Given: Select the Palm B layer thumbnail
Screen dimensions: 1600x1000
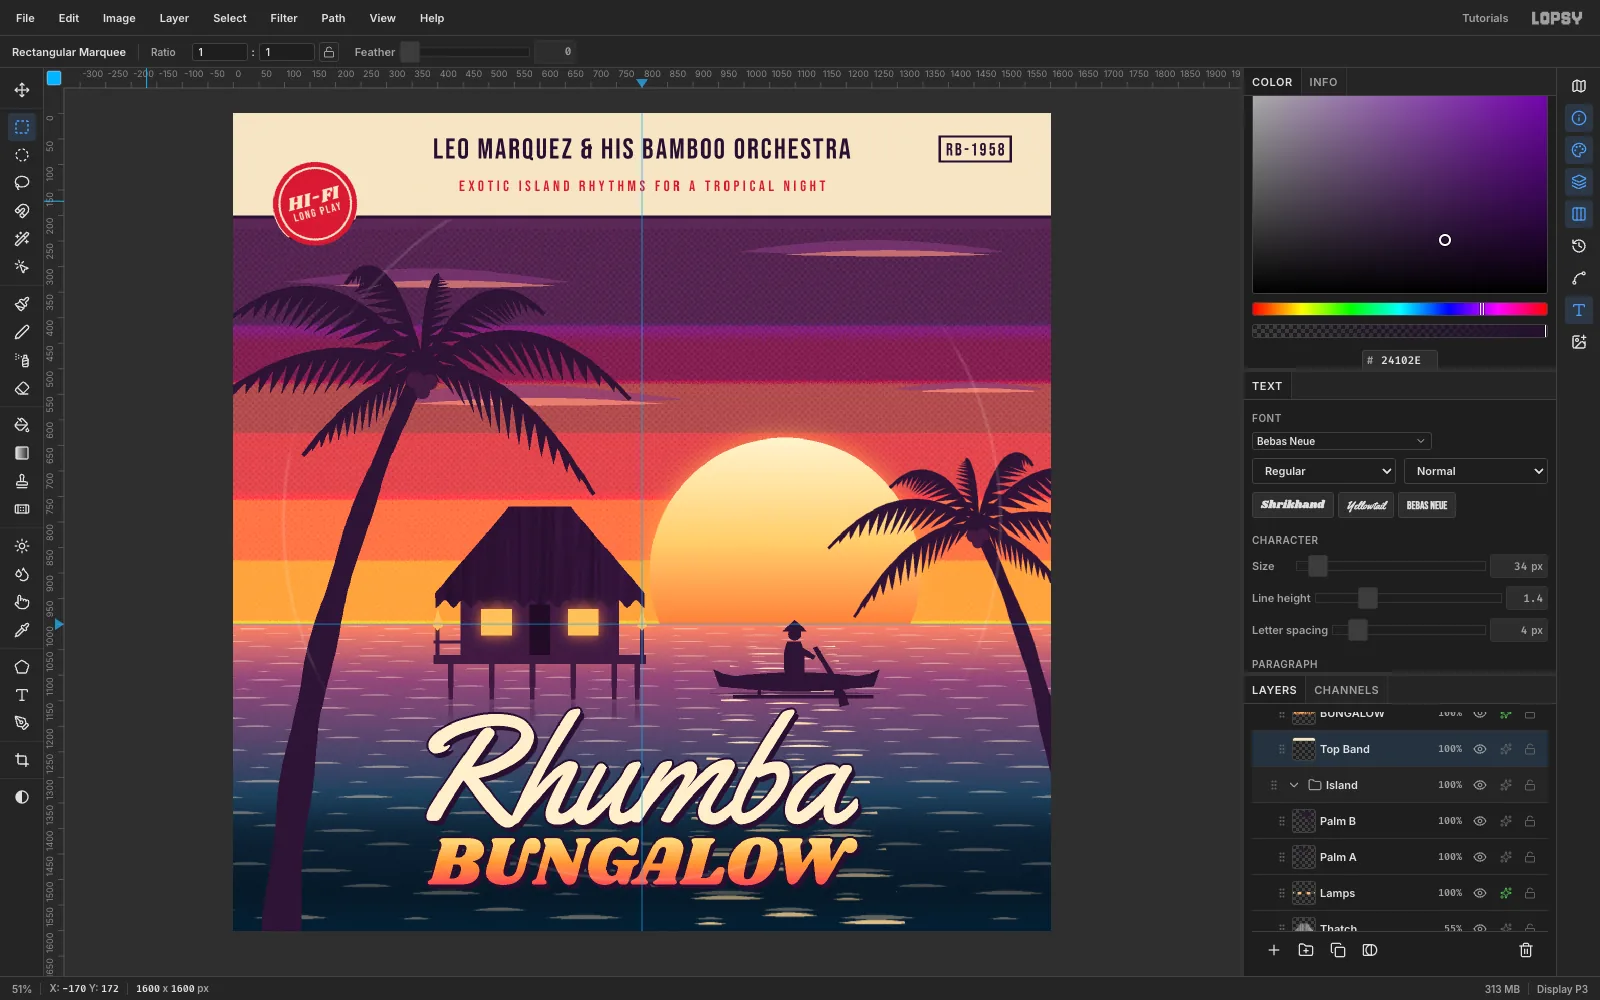Looking at the screenshot, I should [x=1304, y=821].
